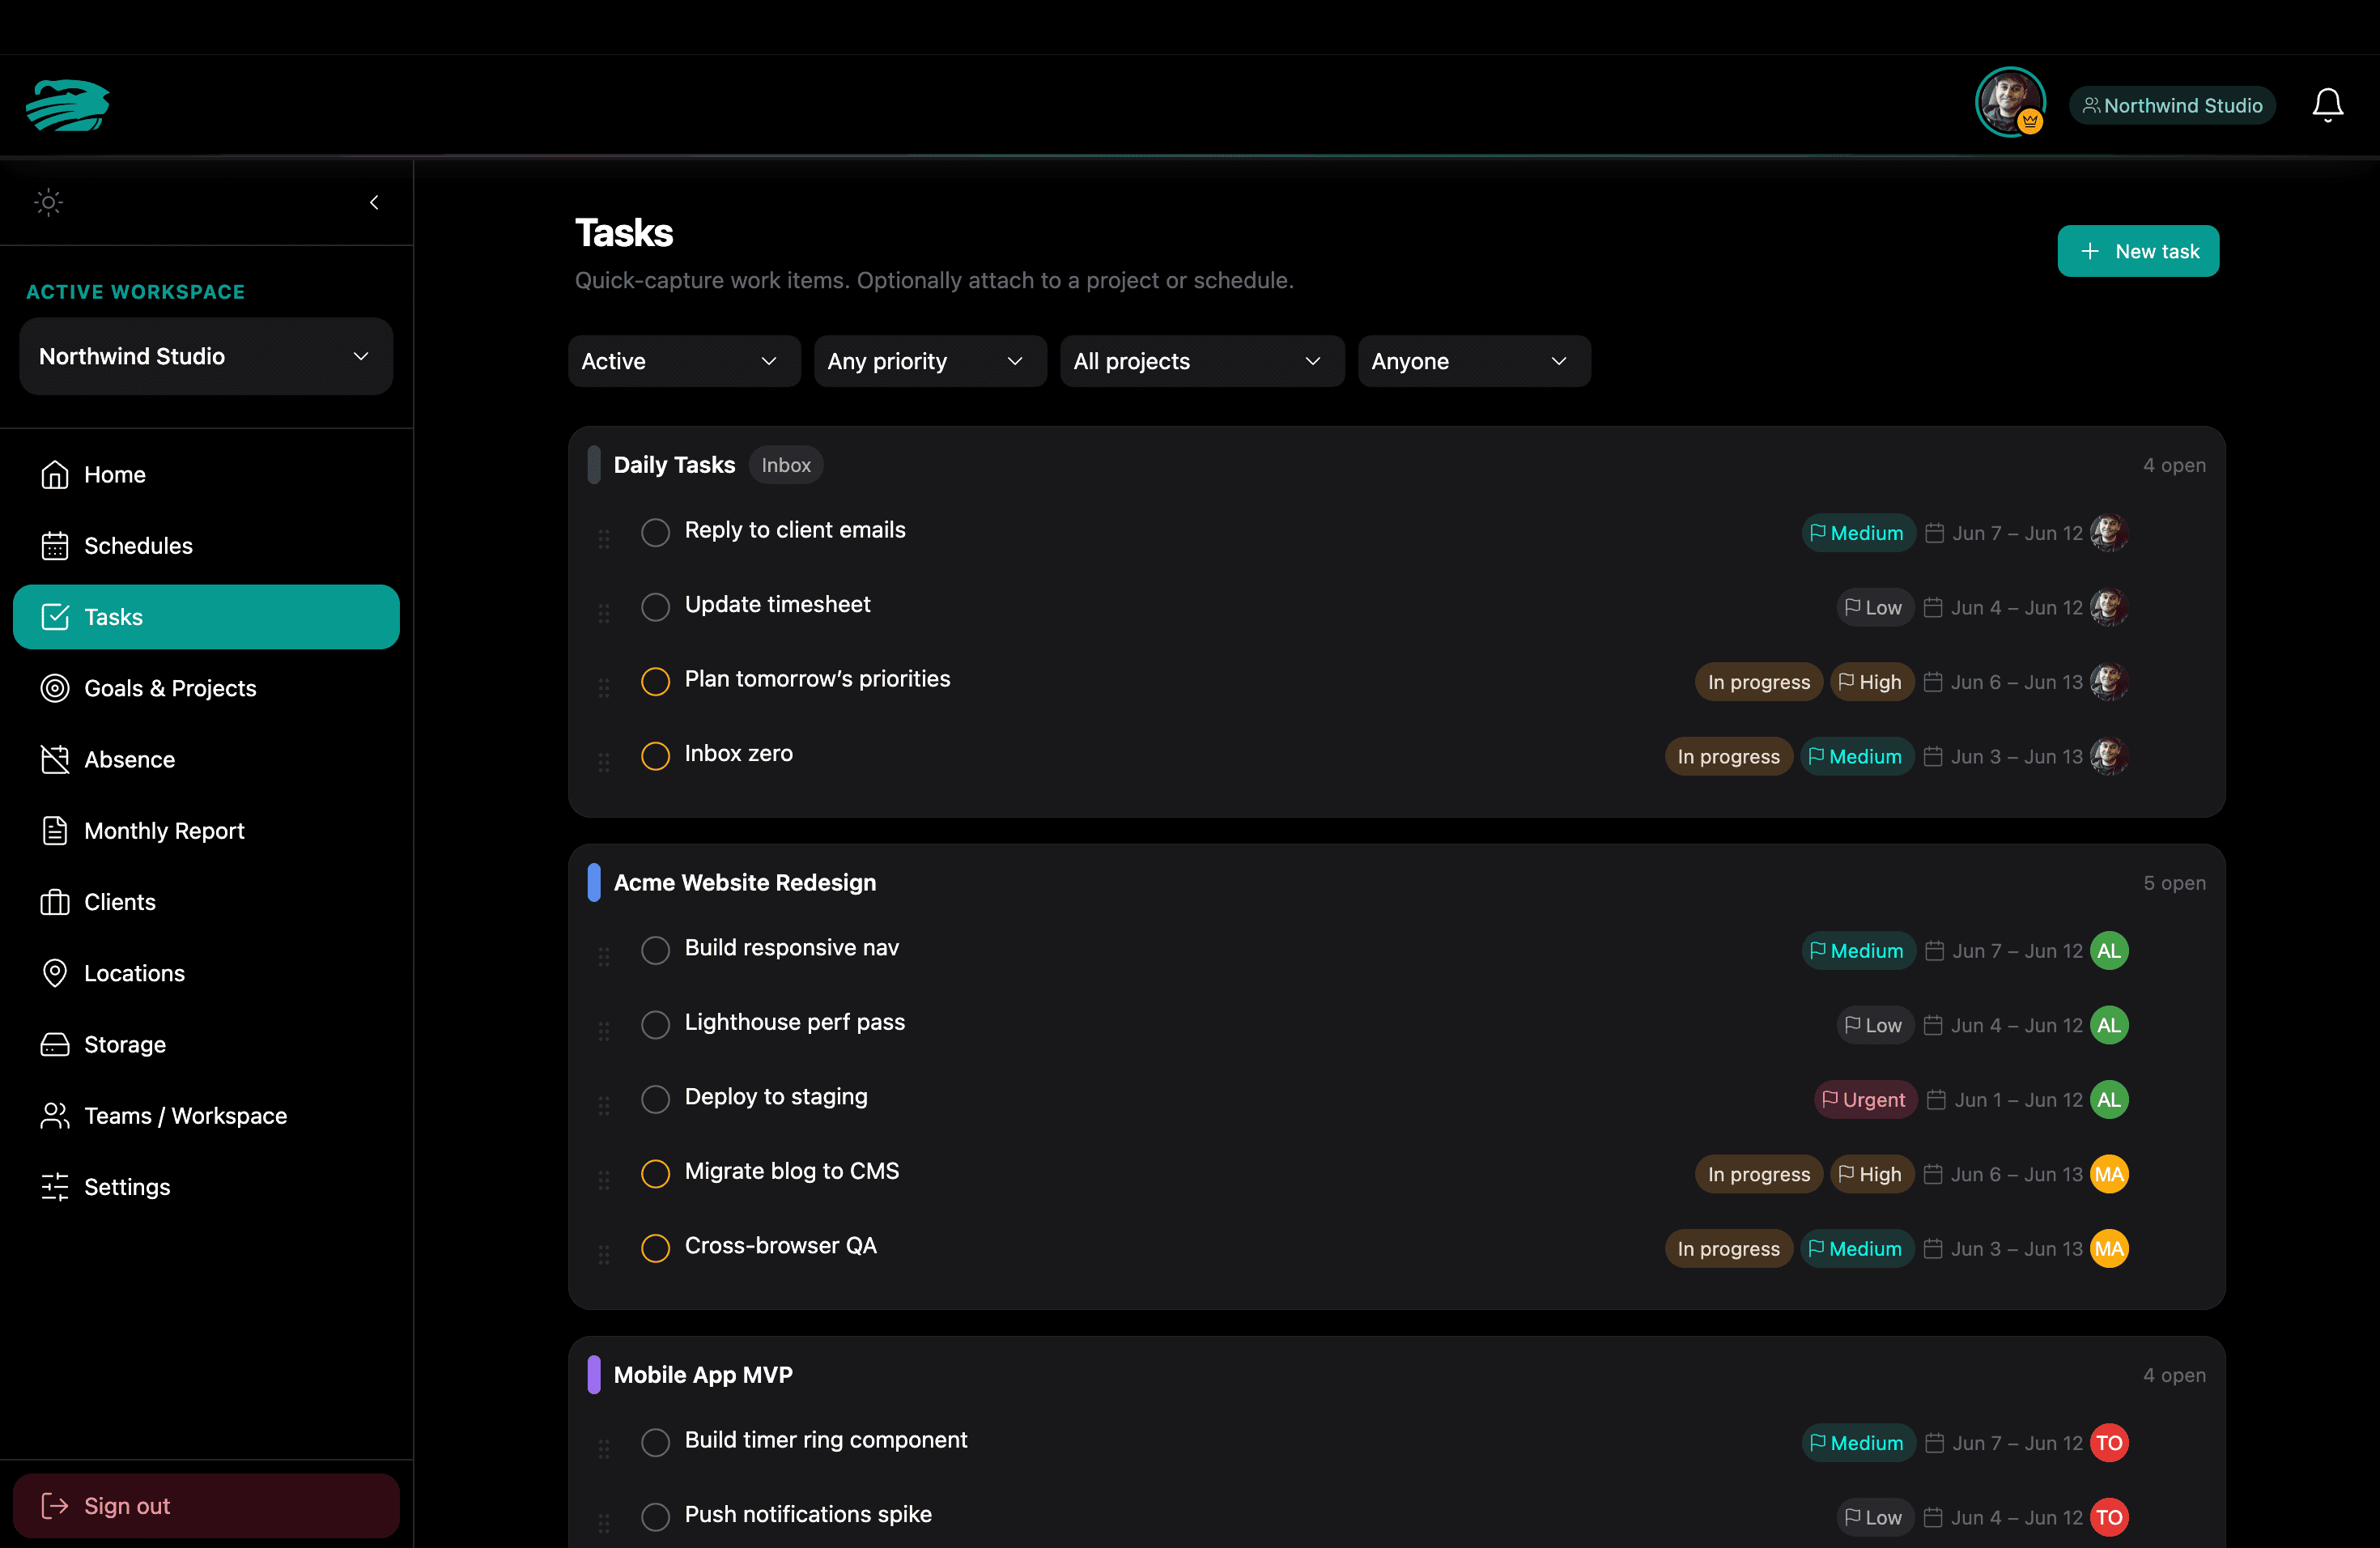Mark Lighthouse perf pass complete
Viewport: 2380px width, 1548px height.
[655, 1025]
